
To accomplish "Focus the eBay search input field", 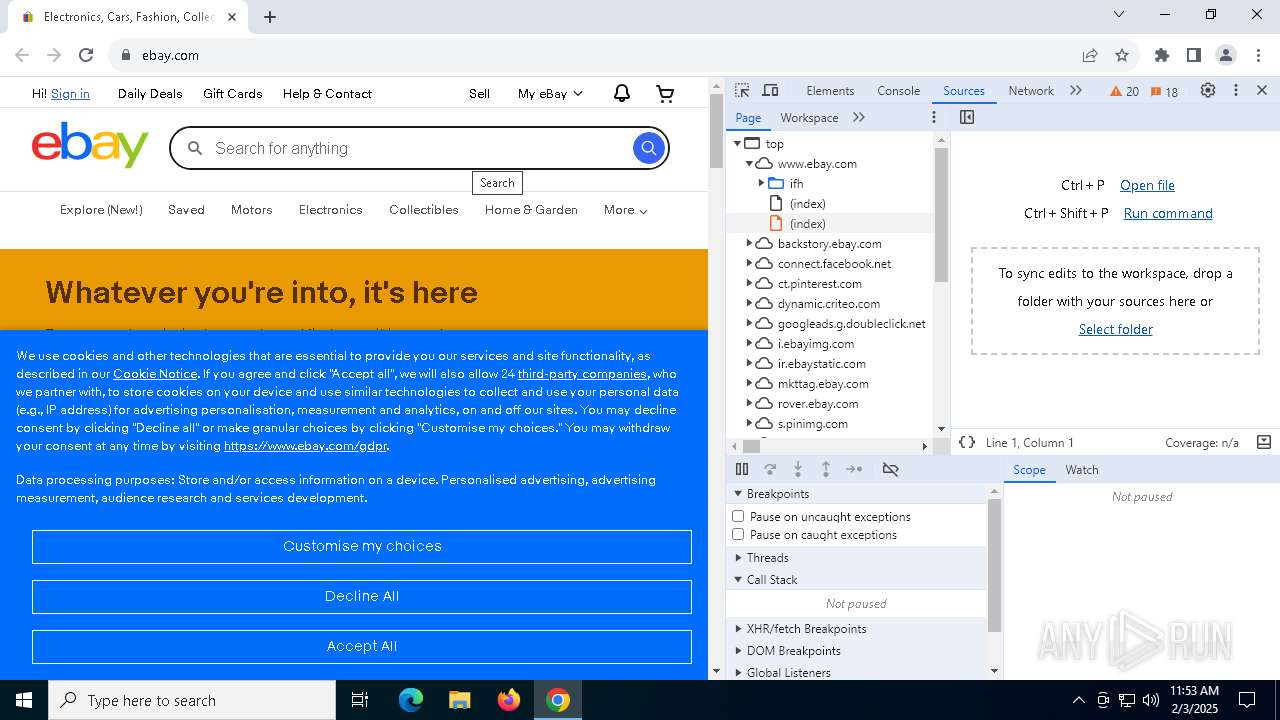I will click(x=418, y=148).
